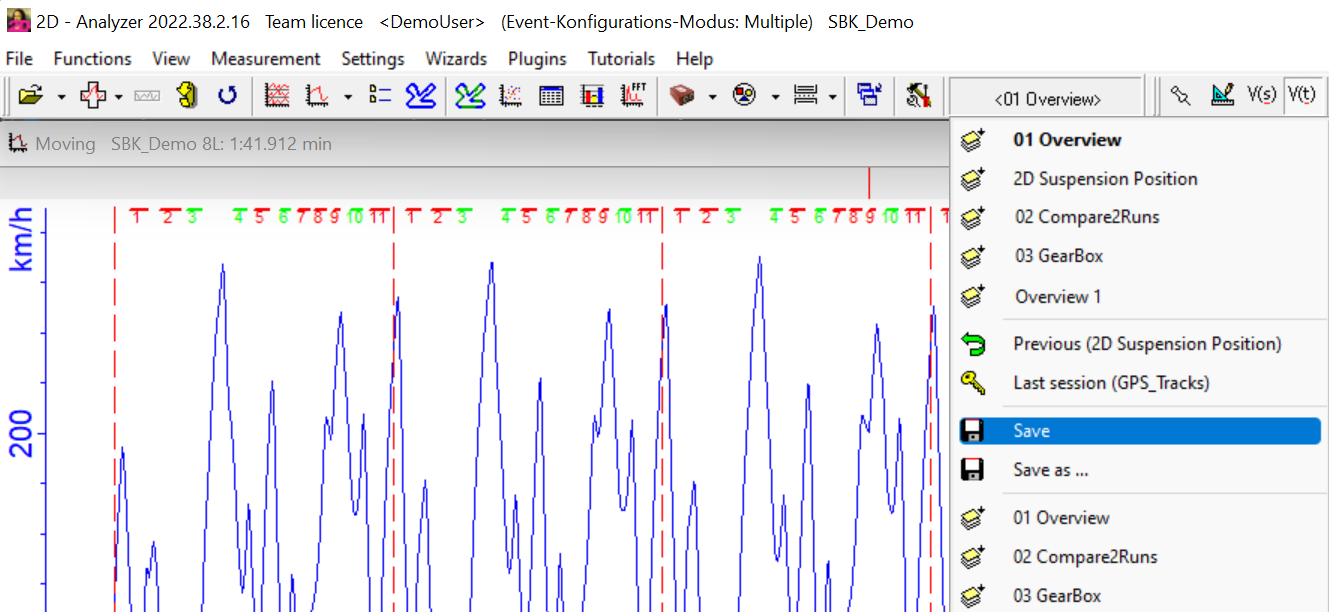Click the red cross measurement icon
Image resolution: width=1329 pixels, height=612 pixels.
93,96
